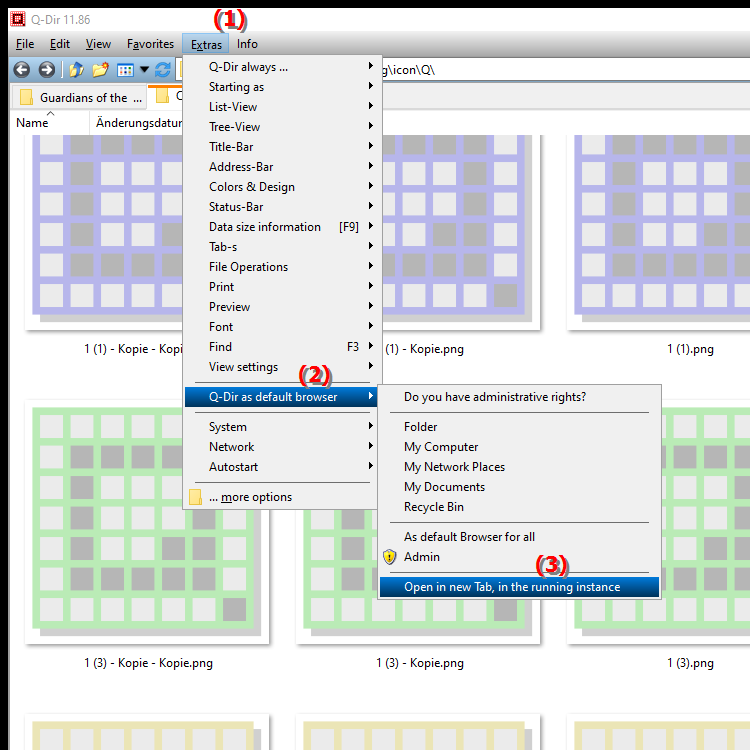
Task: Select Q-Dir as default browser entry
Action: pyautogui.click(x=281, y=397)
